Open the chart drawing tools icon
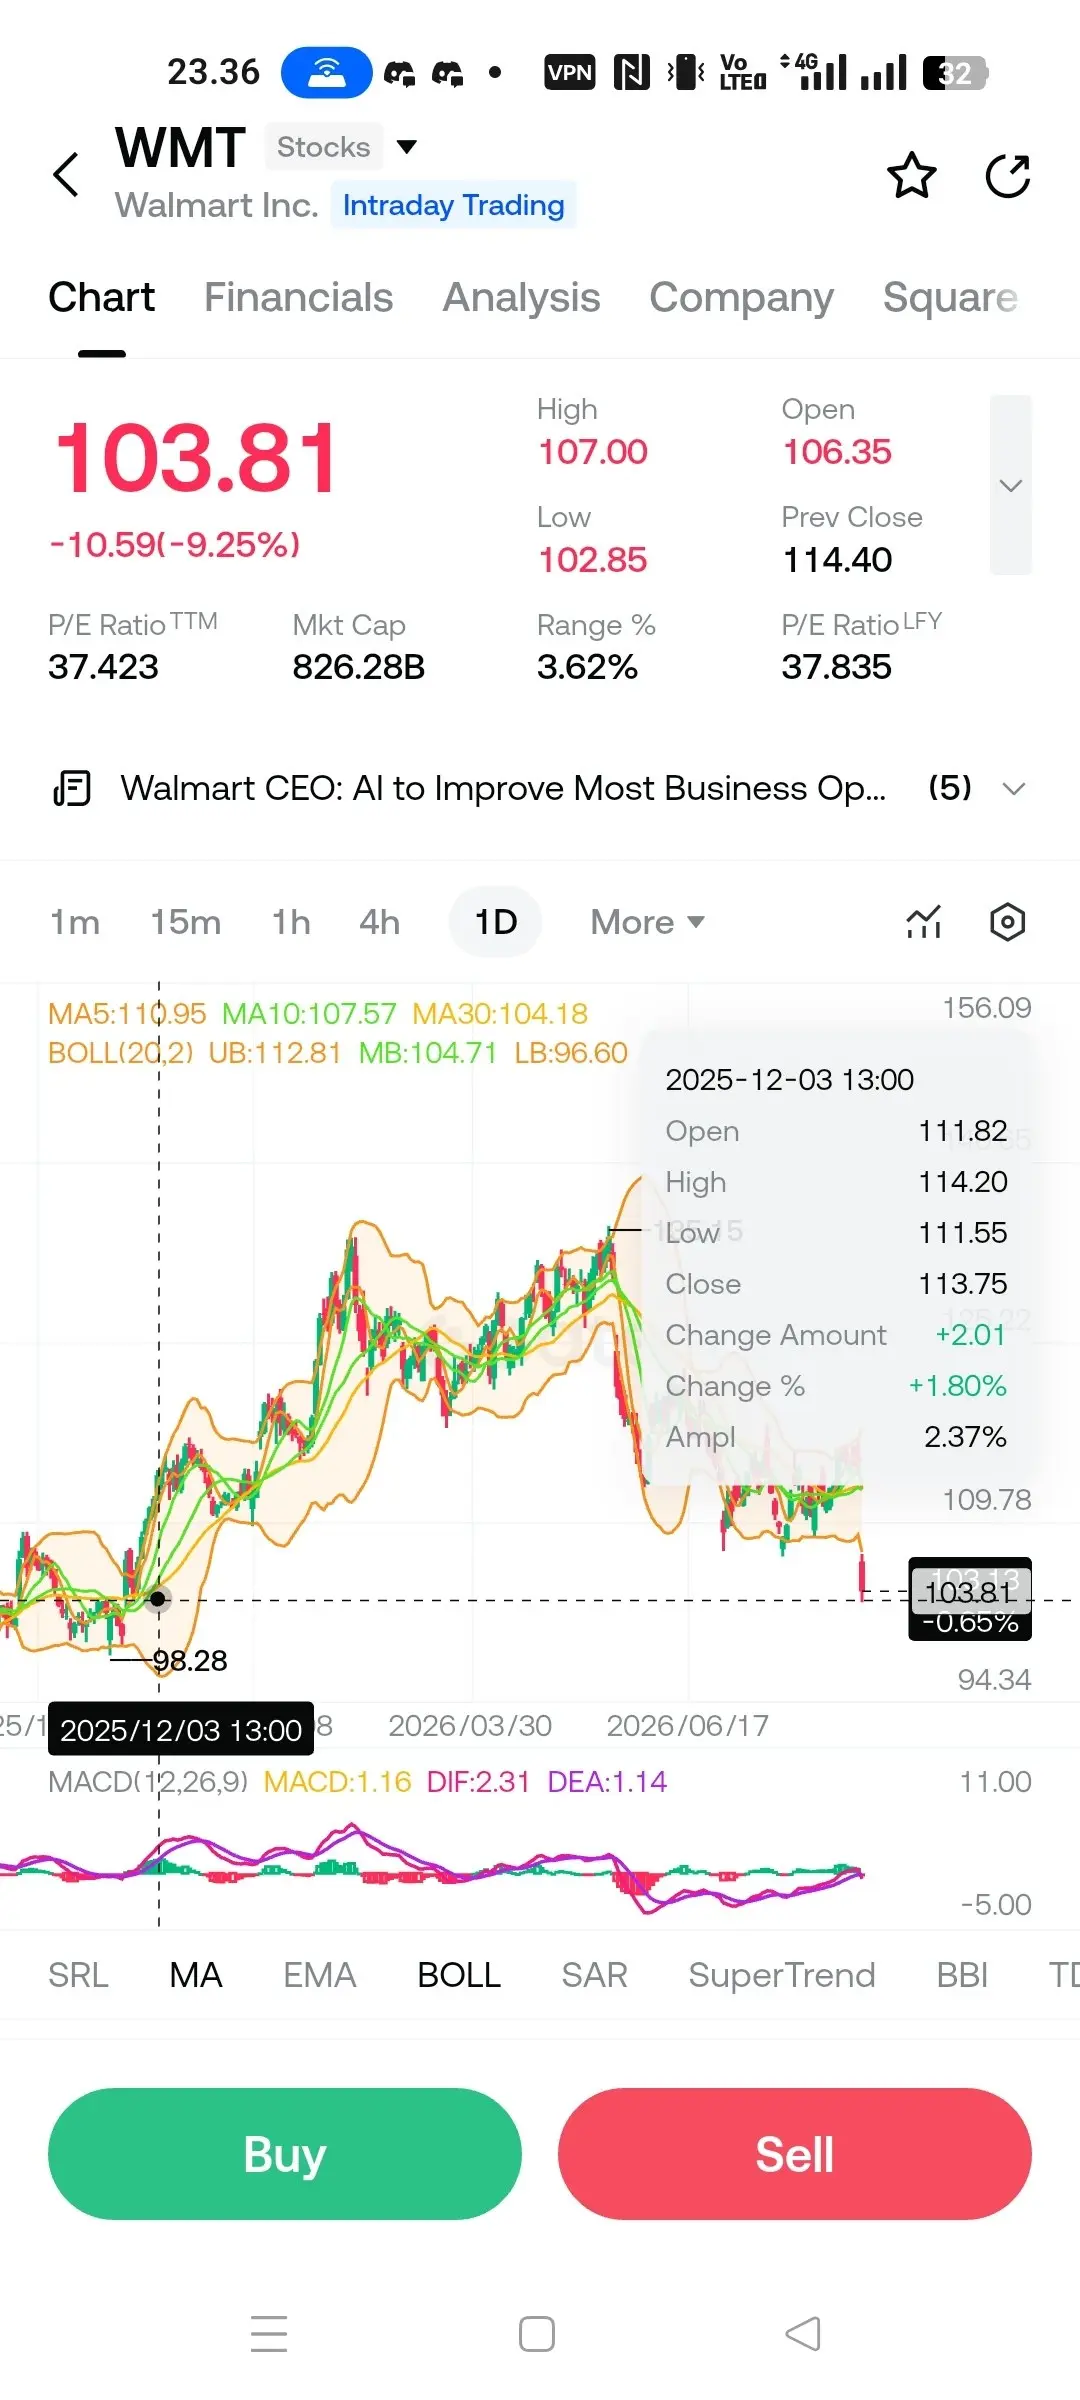This screenshot has height=2400, width=1080. click(x=924, y=921)
